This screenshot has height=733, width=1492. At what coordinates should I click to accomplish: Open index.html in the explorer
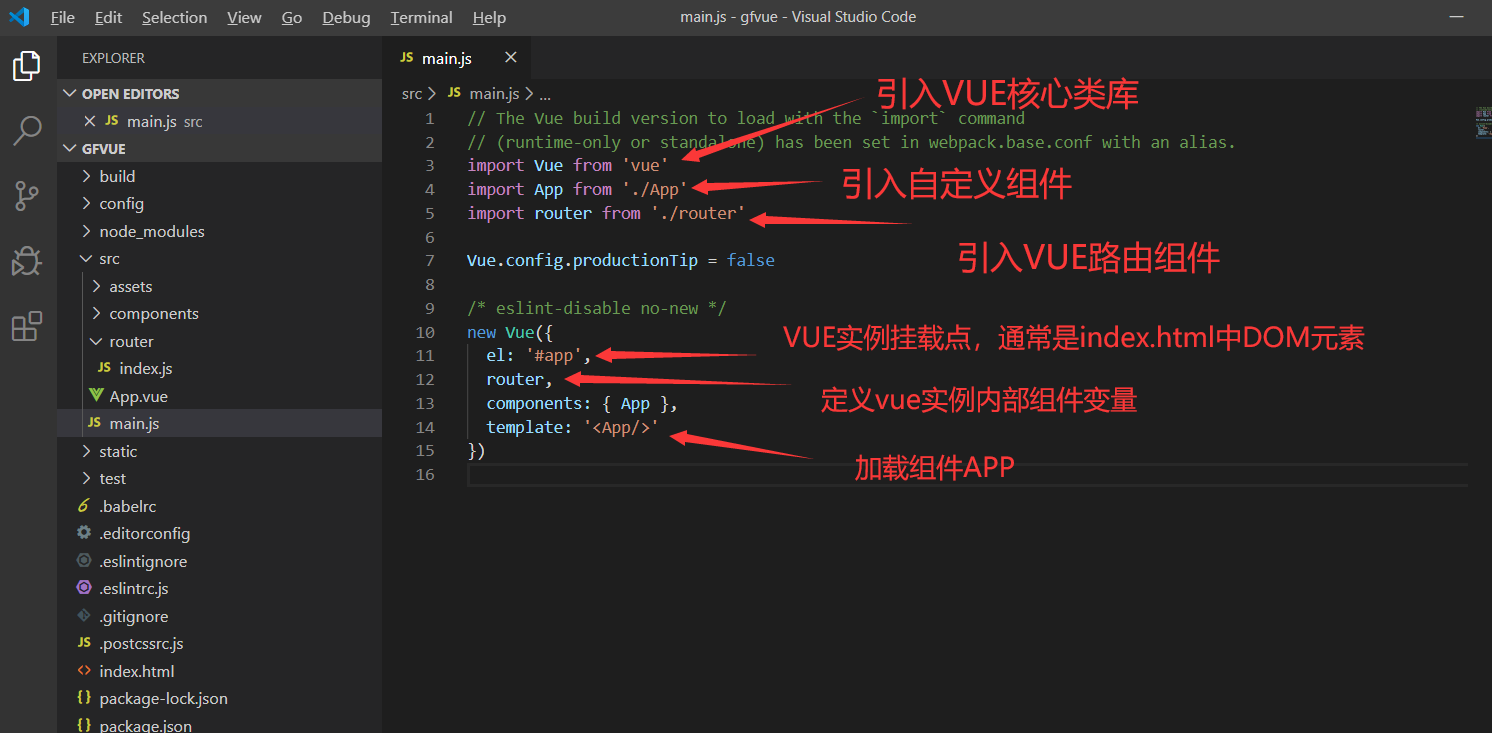(x=219, y=671)
